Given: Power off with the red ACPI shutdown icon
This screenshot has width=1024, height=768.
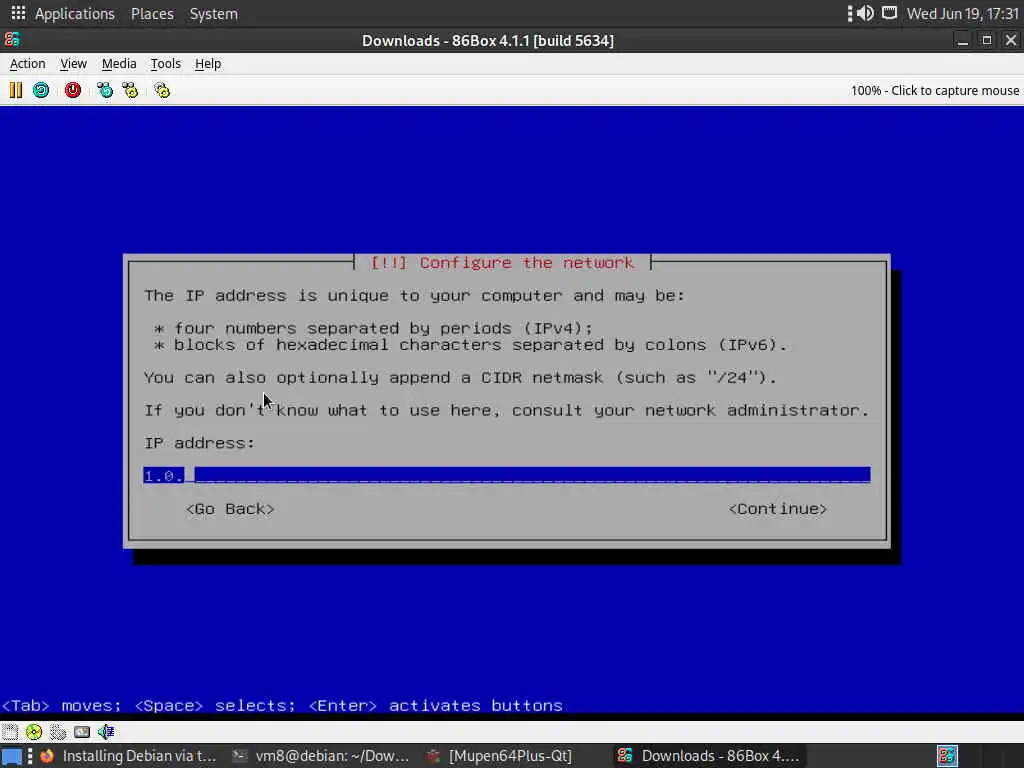Looking at the screenshot, I should 72,90.
